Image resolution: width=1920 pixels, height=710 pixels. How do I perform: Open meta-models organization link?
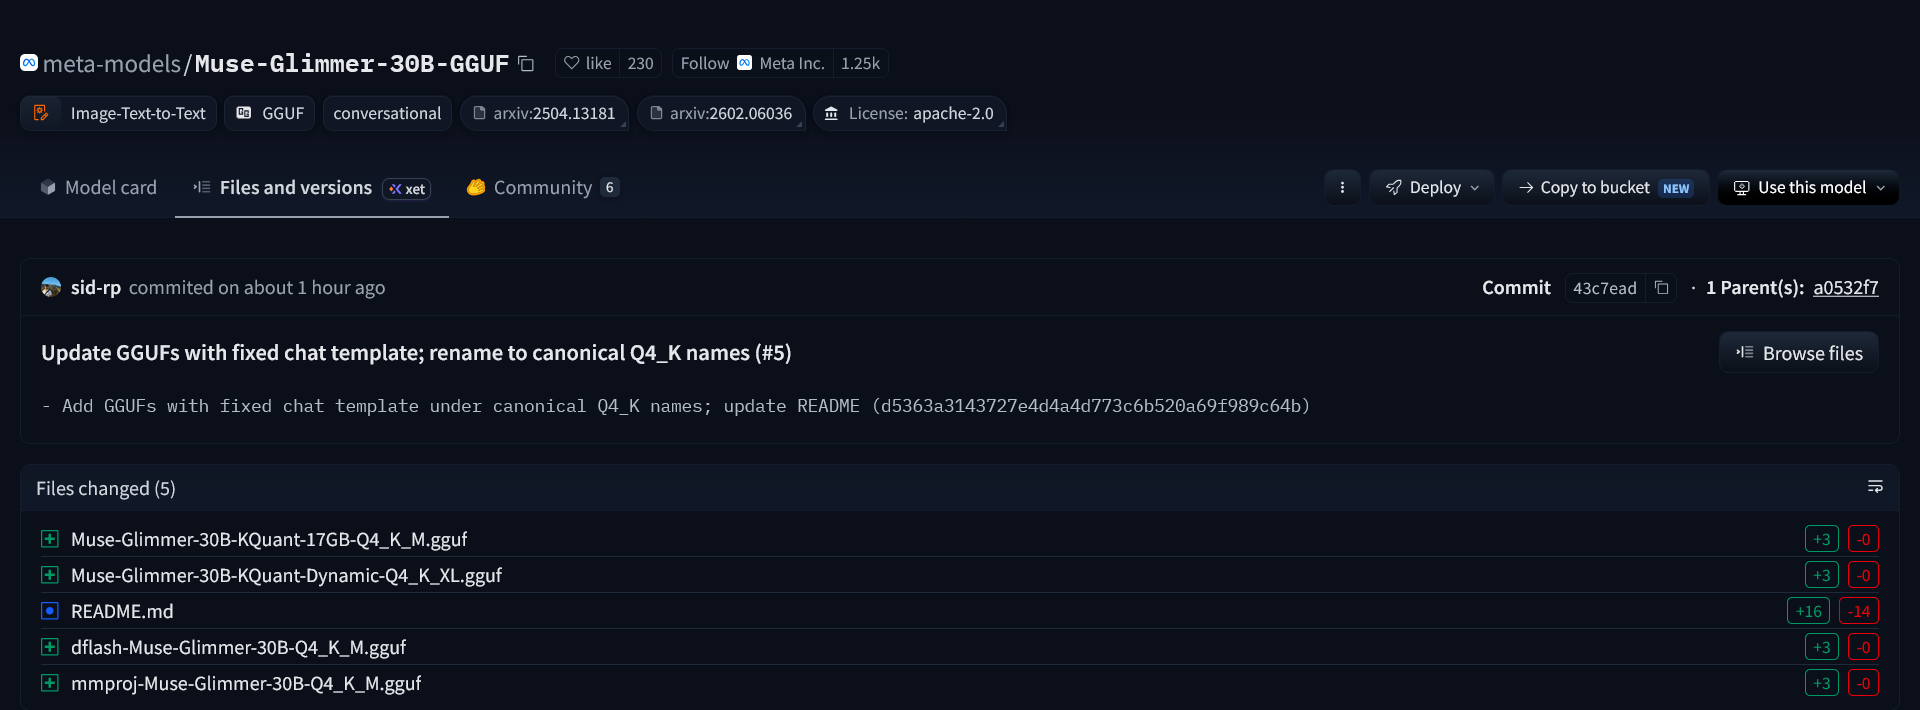point(112,64)
